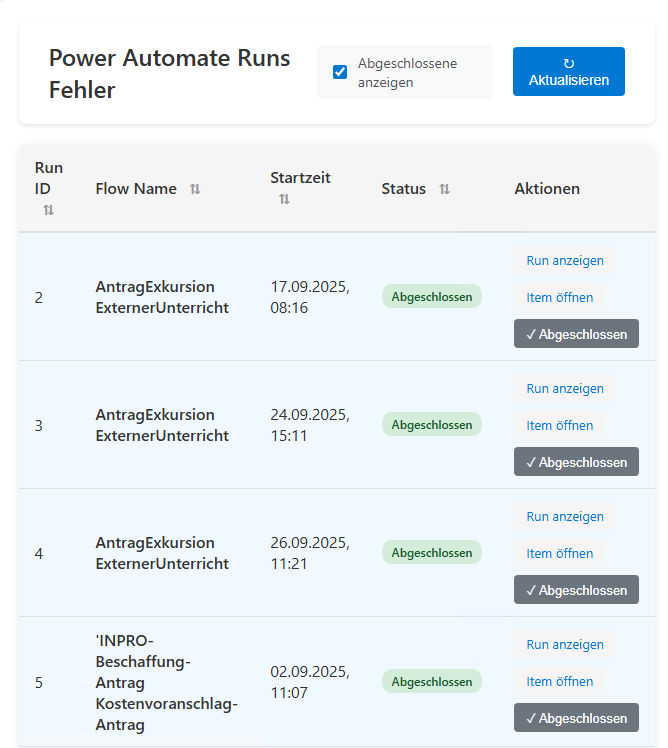Click Run ID cell with value 4

click(x=39, y=553)
